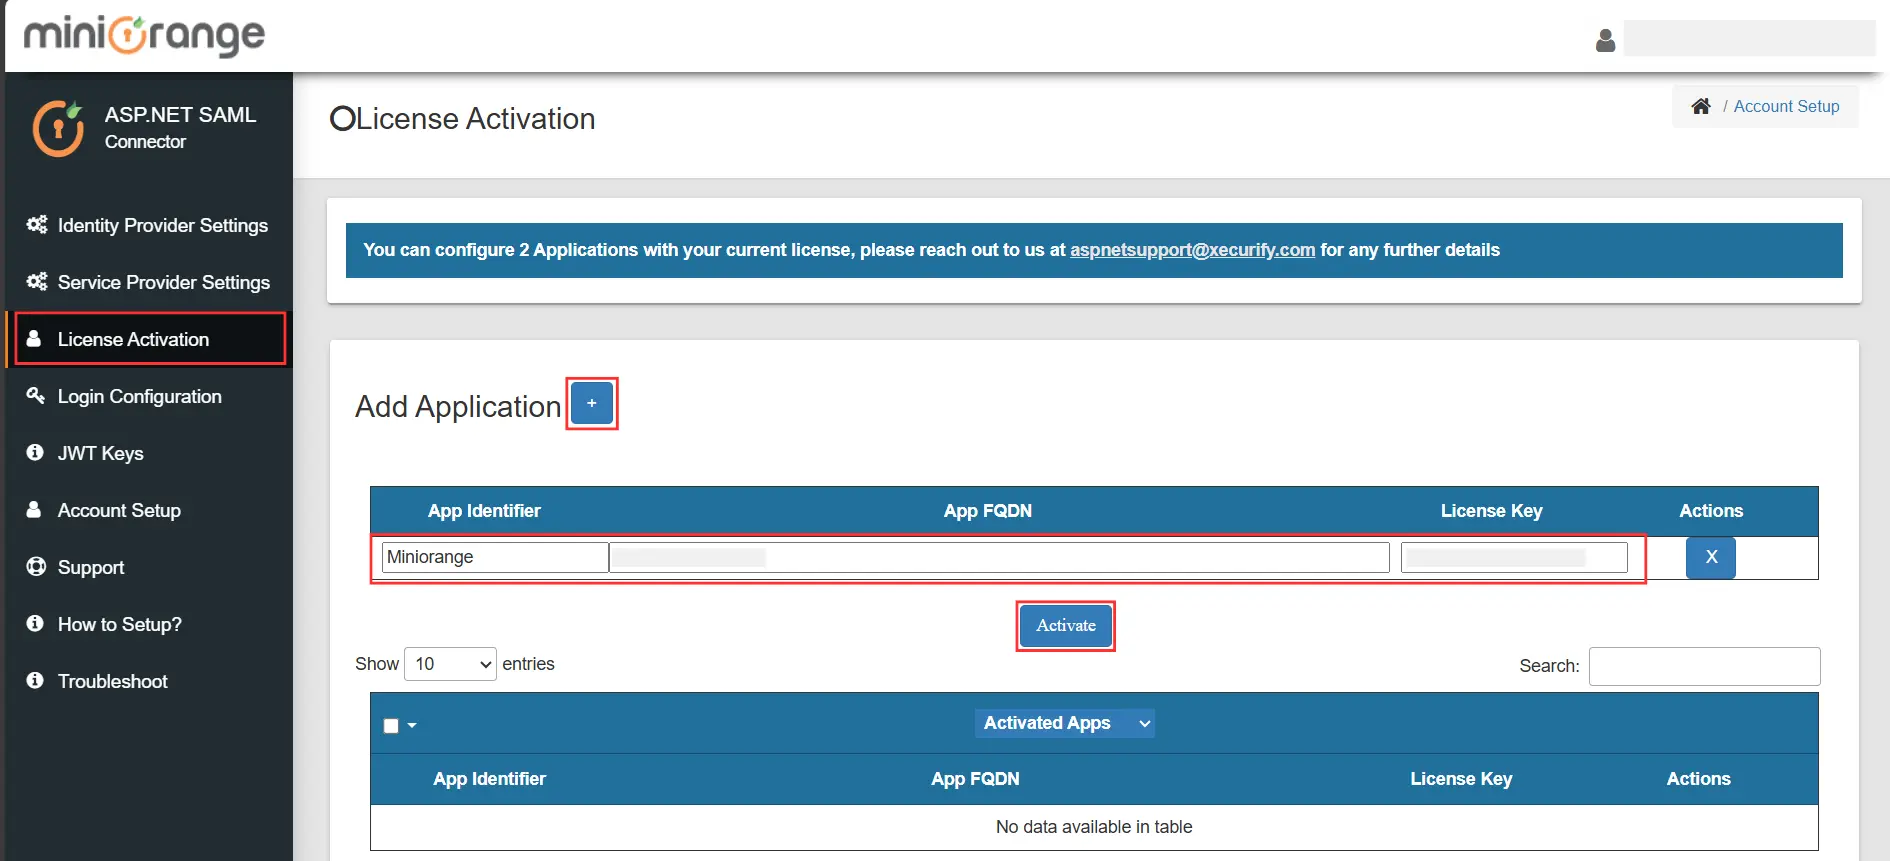Select License Activation in sidebar
The height and width of the screenshot is (861, 1890).
[149, 339]
